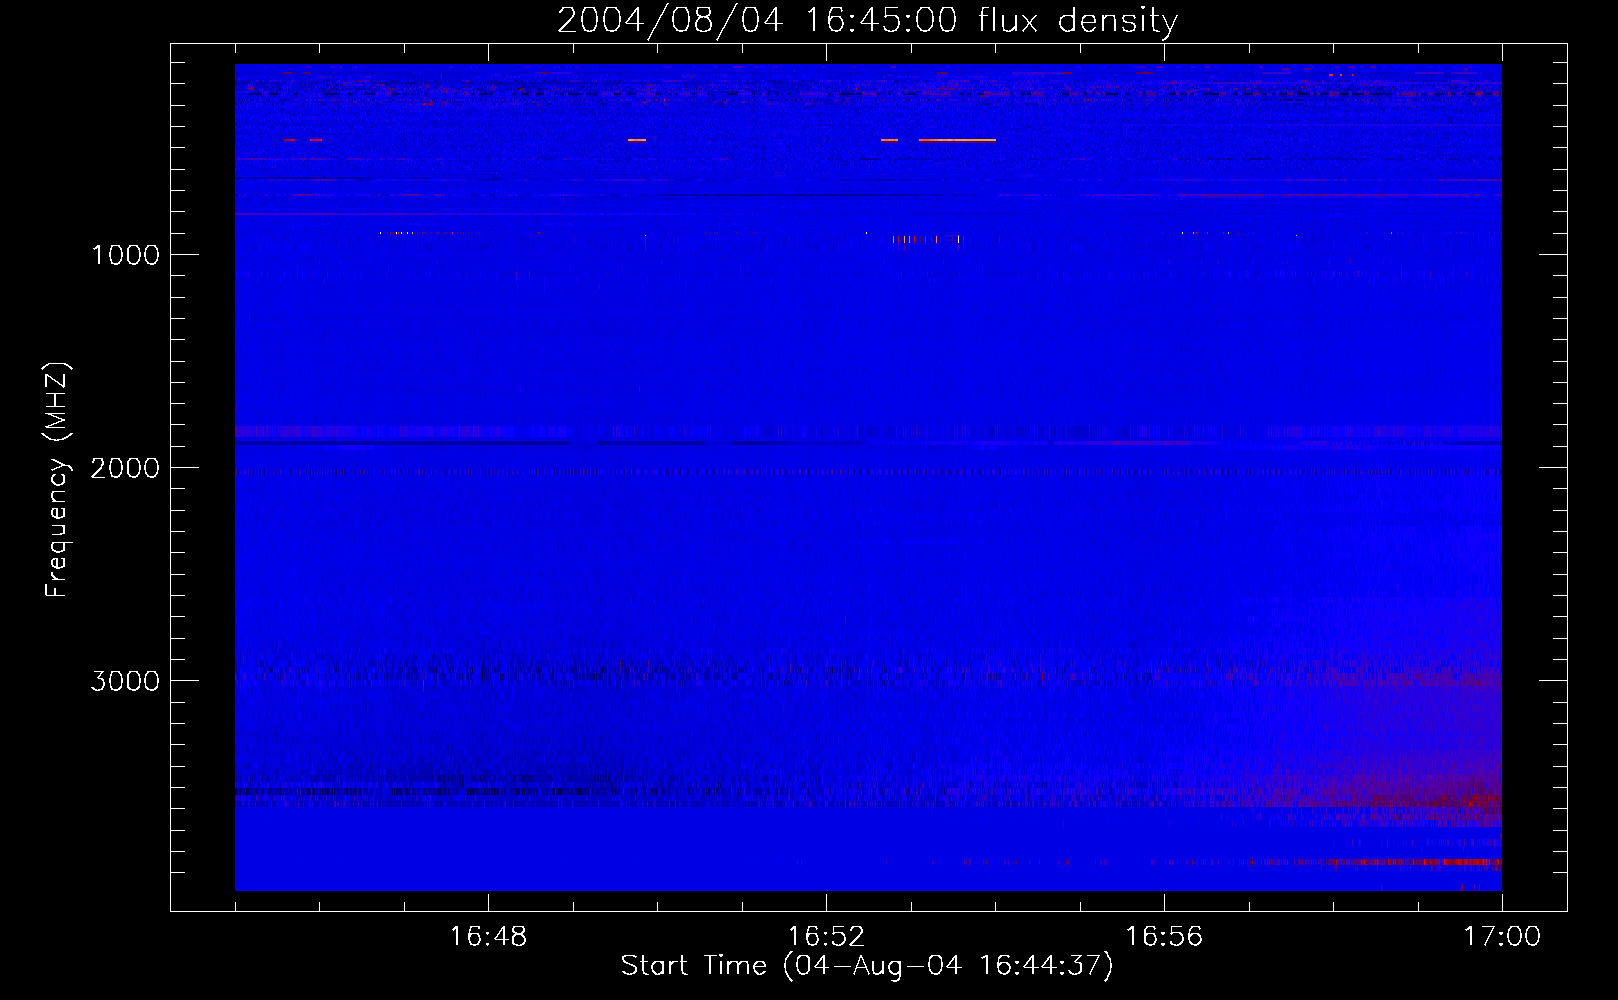The image size is (1618, 1000).
Task: Click the plot title '2004/08/04 16:45:00 flux density'
Action: click(867, 20)
